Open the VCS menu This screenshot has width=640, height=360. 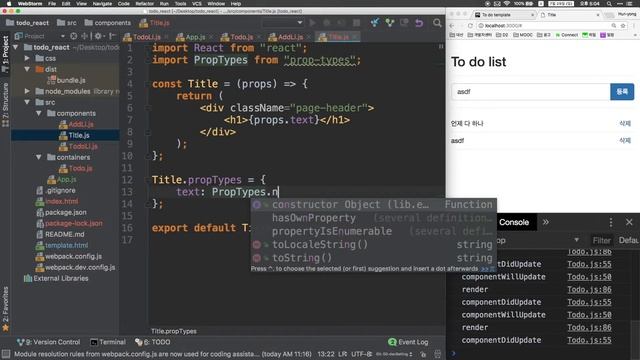tap(197, 4)
